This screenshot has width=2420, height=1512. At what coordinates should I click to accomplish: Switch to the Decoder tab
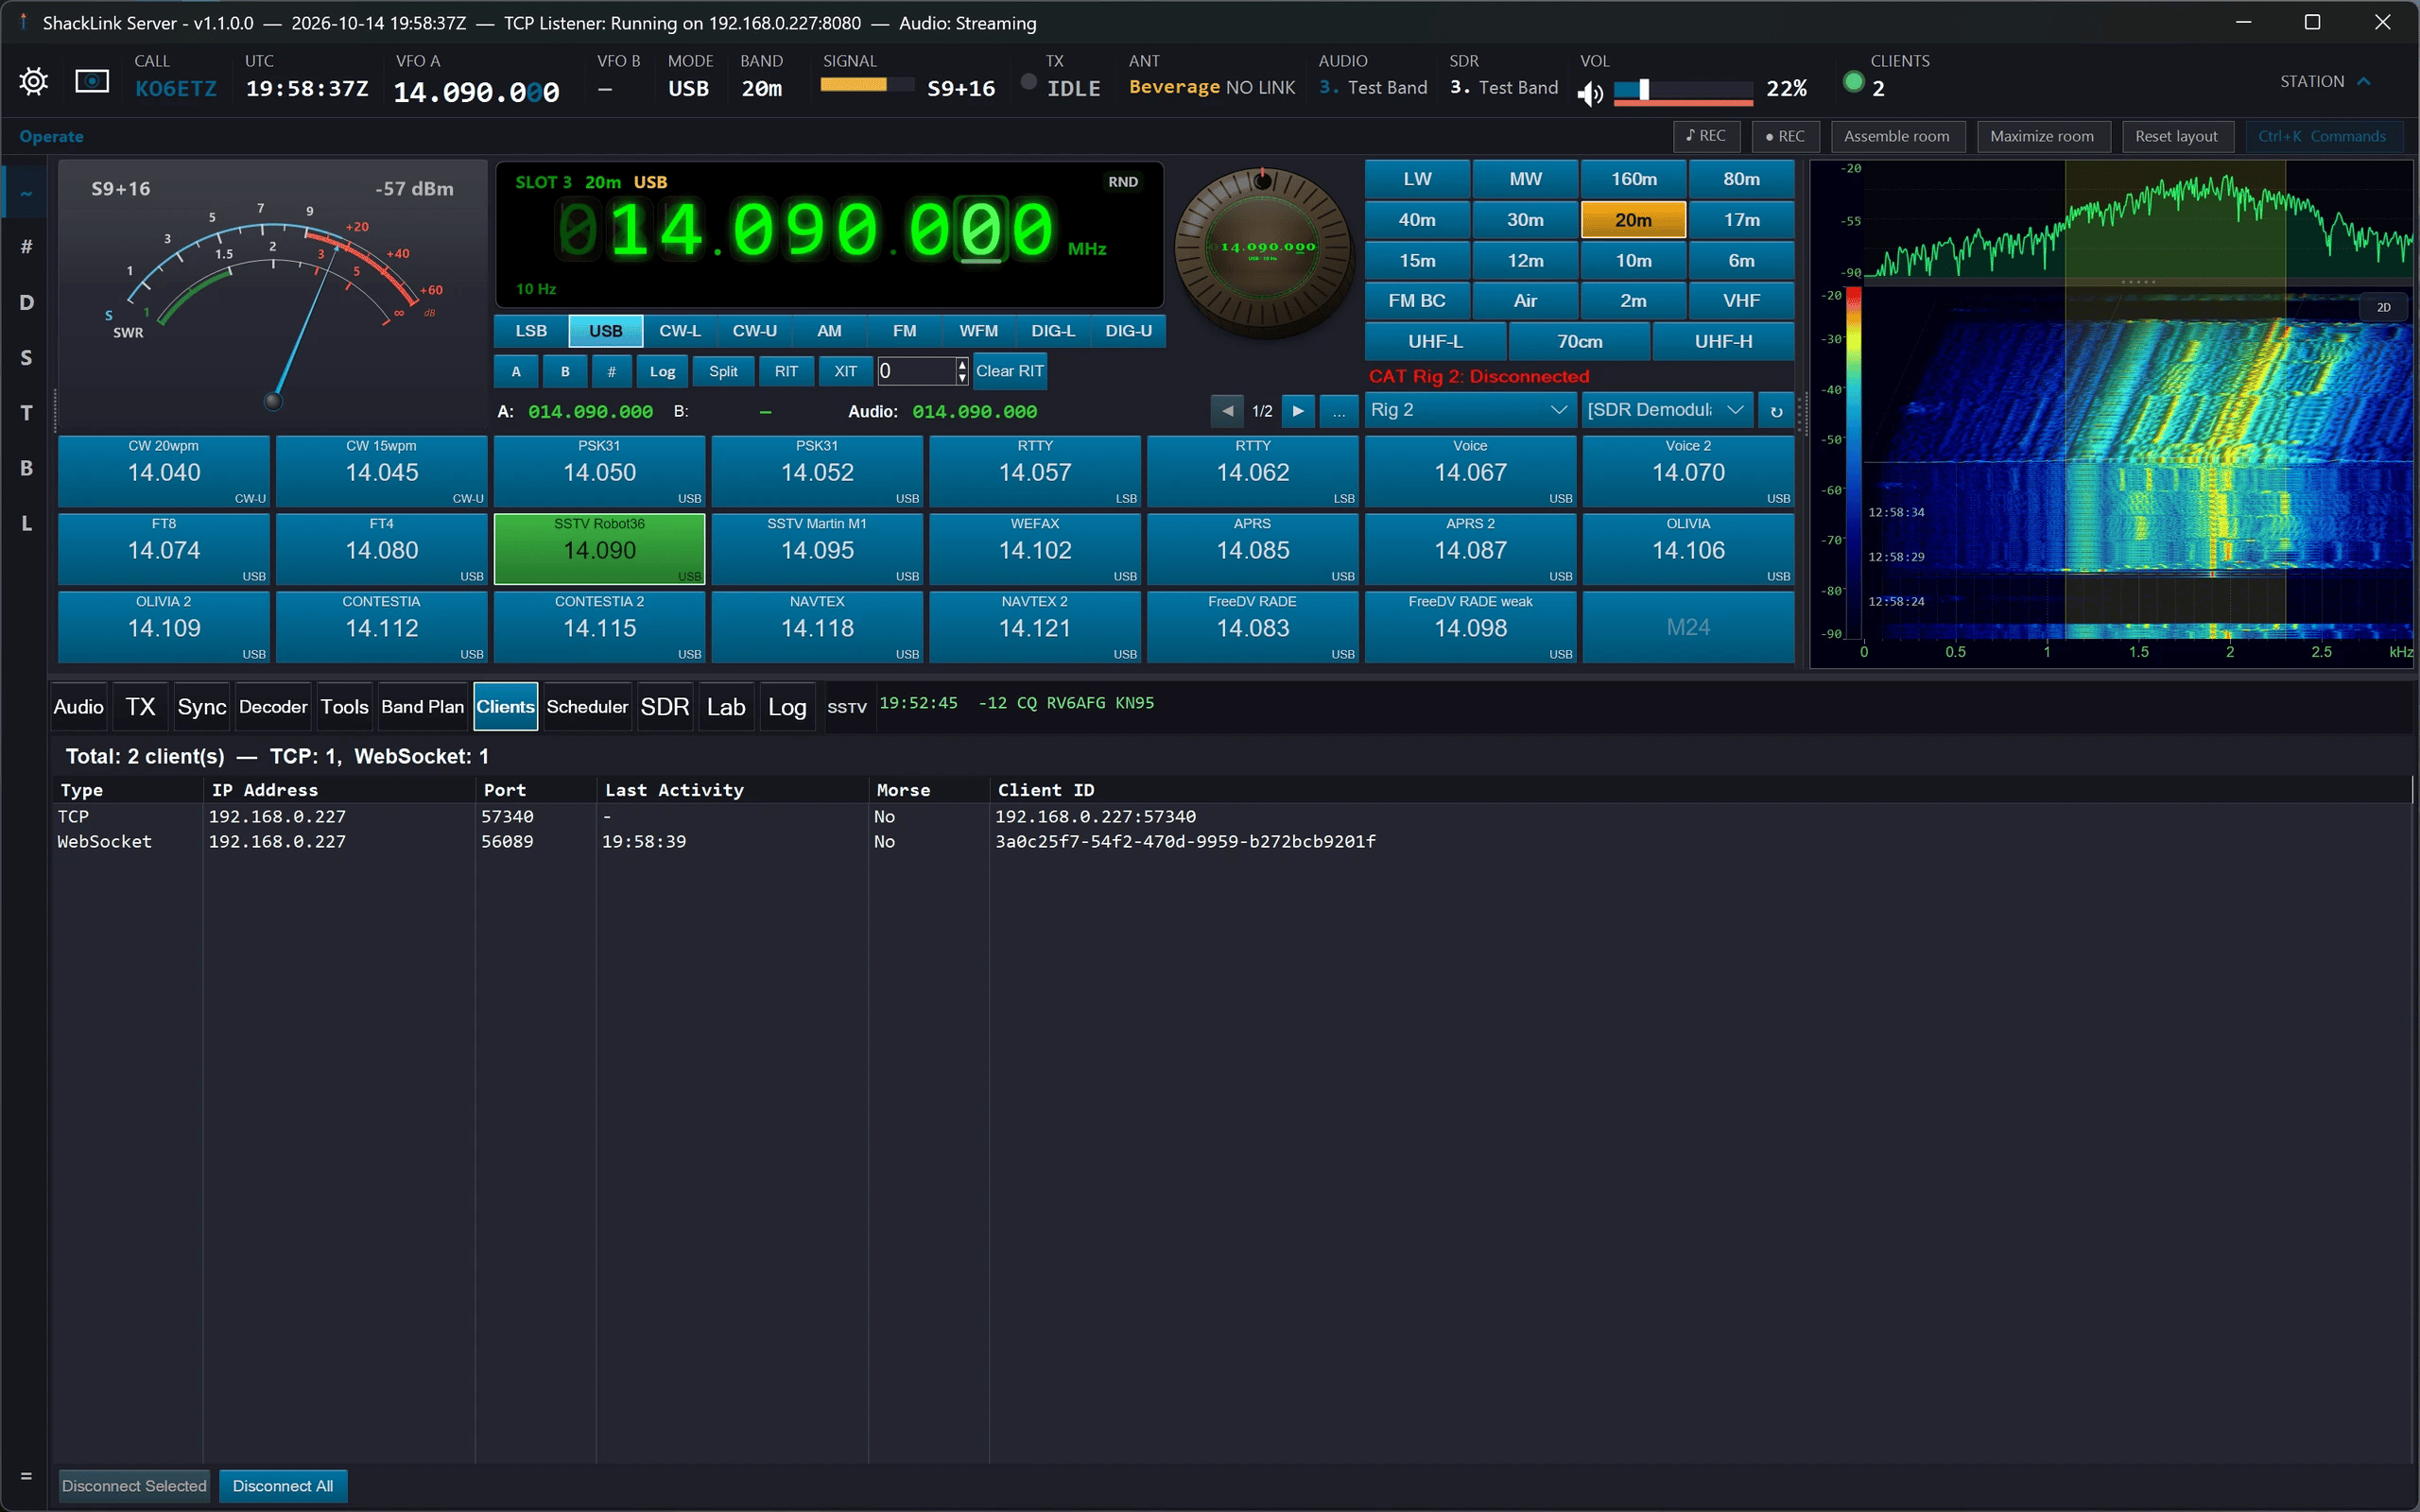tap(273, 707)
